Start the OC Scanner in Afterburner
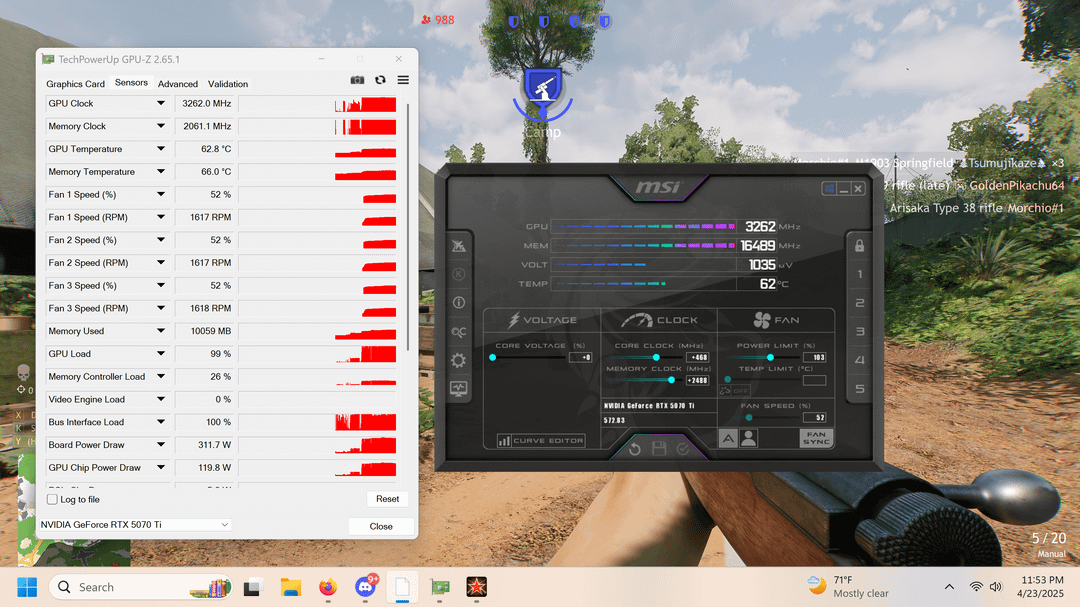This screenshot has height=607, width=1080. pyautogui.click(x=459, y=331)
